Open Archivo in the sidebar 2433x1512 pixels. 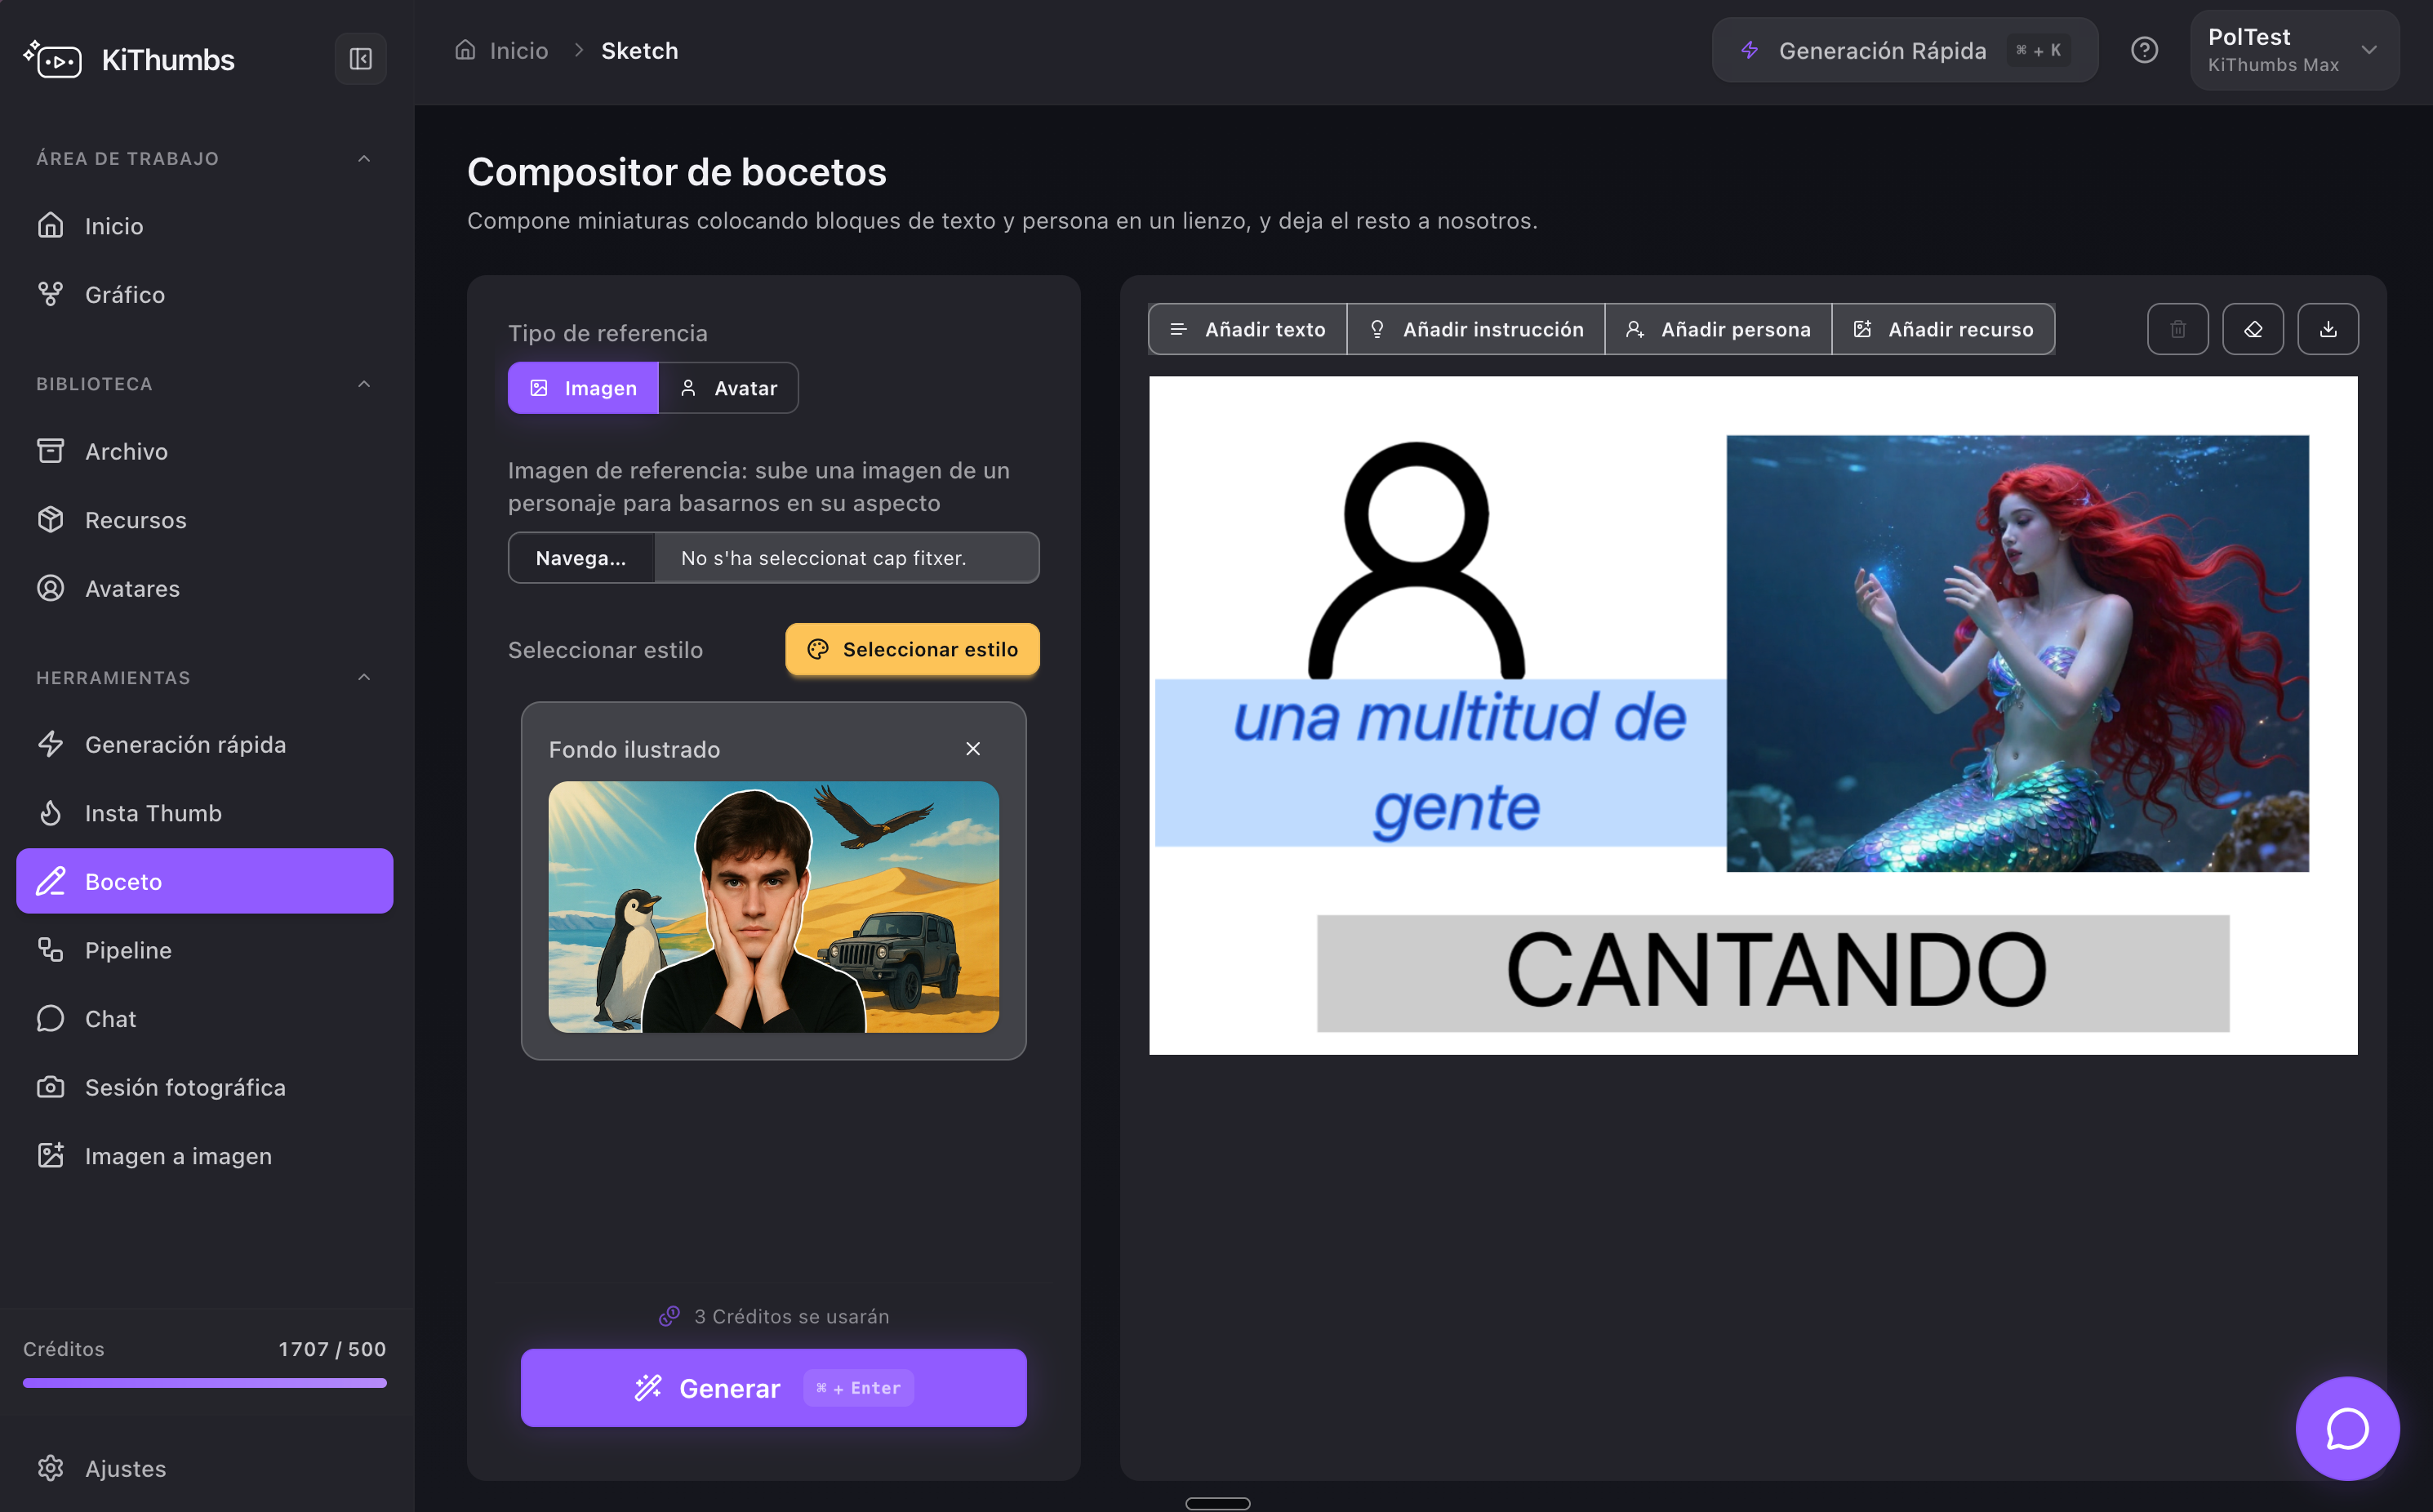pos(205,451)
